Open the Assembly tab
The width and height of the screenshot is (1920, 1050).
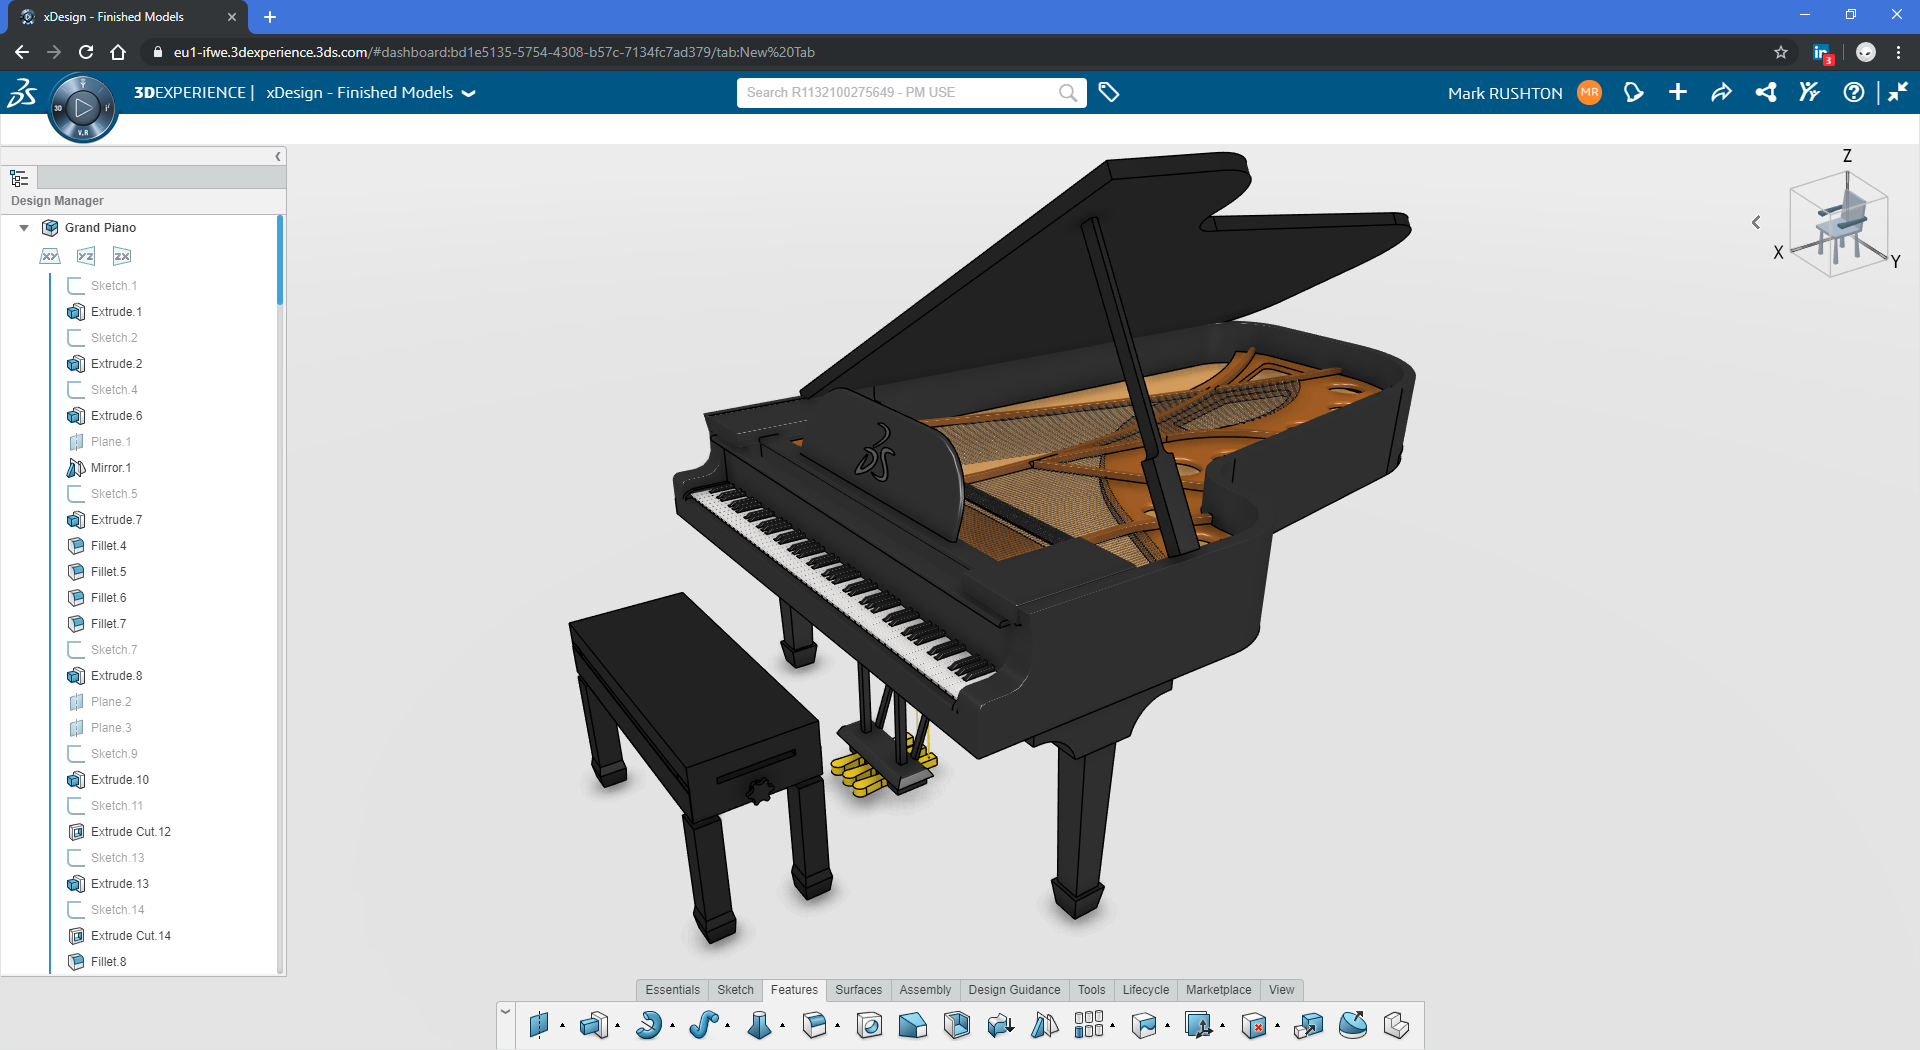click(x=925, y=990)
